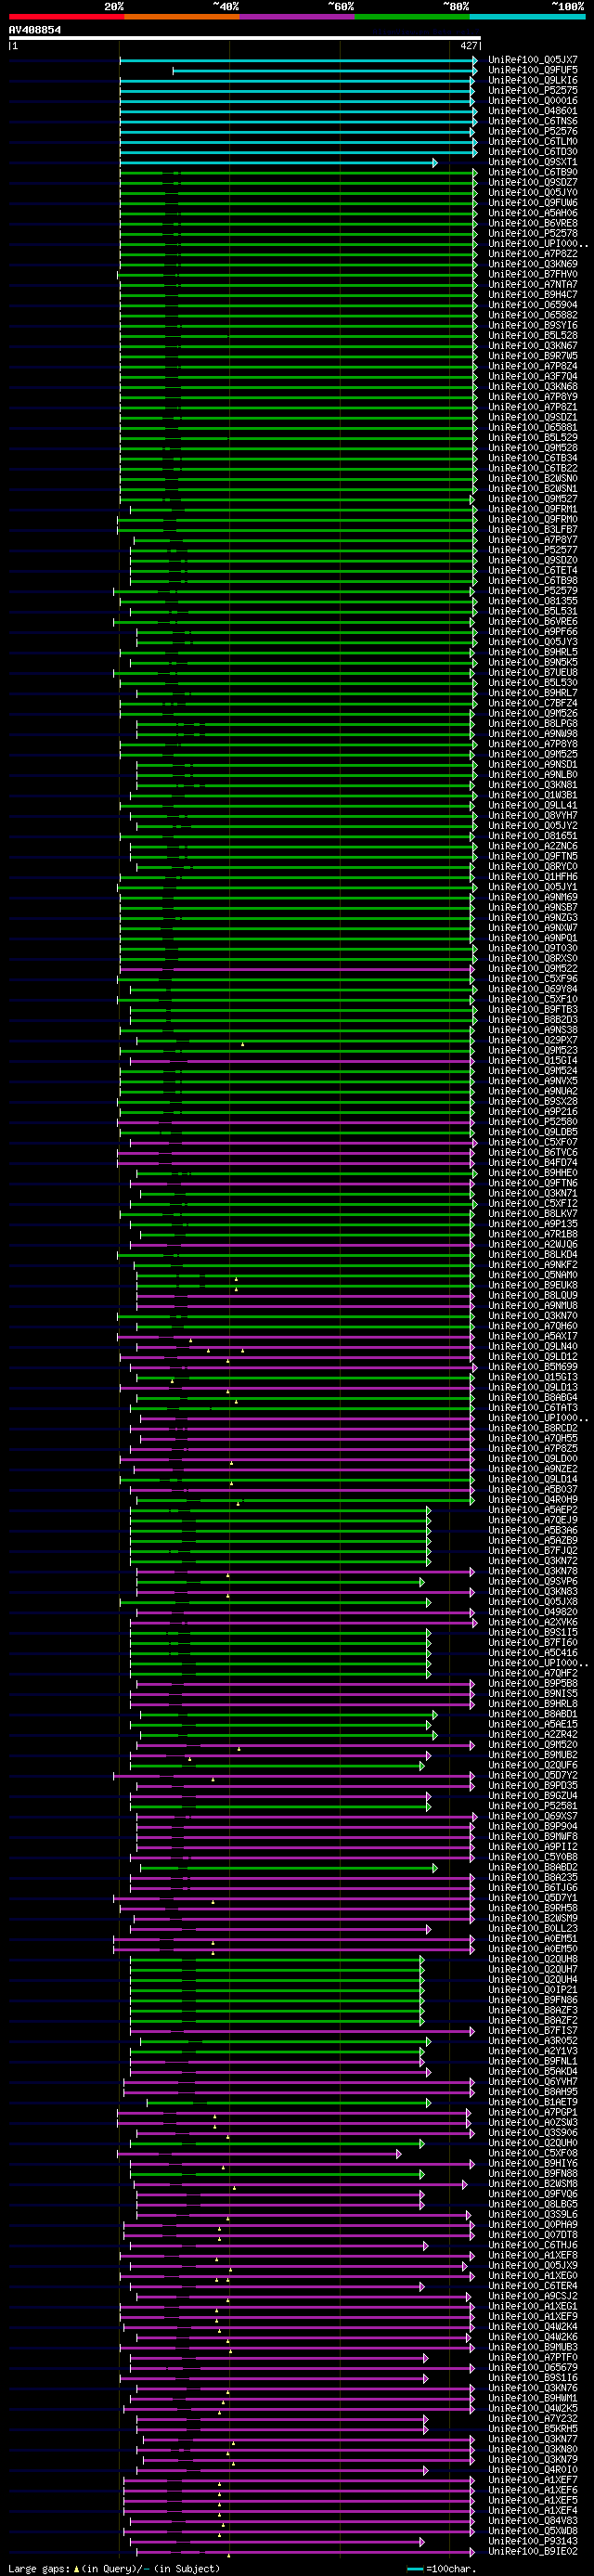Click the green alignment bar for UniRef100_C6TB90
Viewport: 594px width, 2576px height.
pos(298,172)
